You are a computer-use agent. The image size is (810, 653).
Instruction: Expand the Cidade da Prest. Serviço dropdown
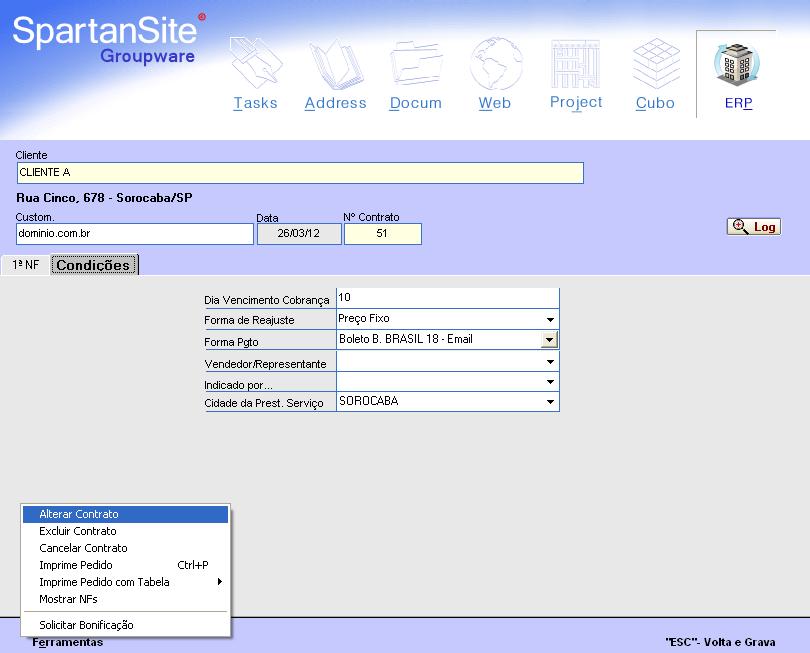(550, 401)
